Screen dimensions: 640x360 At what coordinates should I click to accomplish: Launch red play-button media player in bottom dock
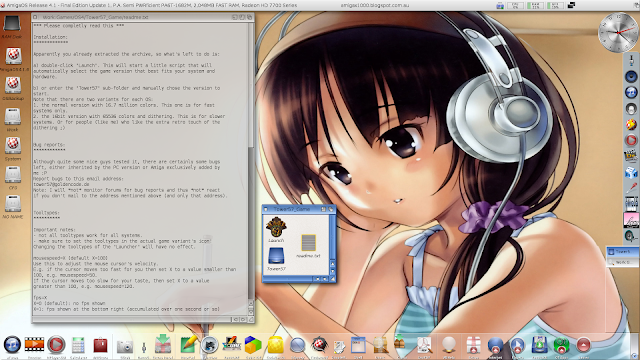pos(56,345)
